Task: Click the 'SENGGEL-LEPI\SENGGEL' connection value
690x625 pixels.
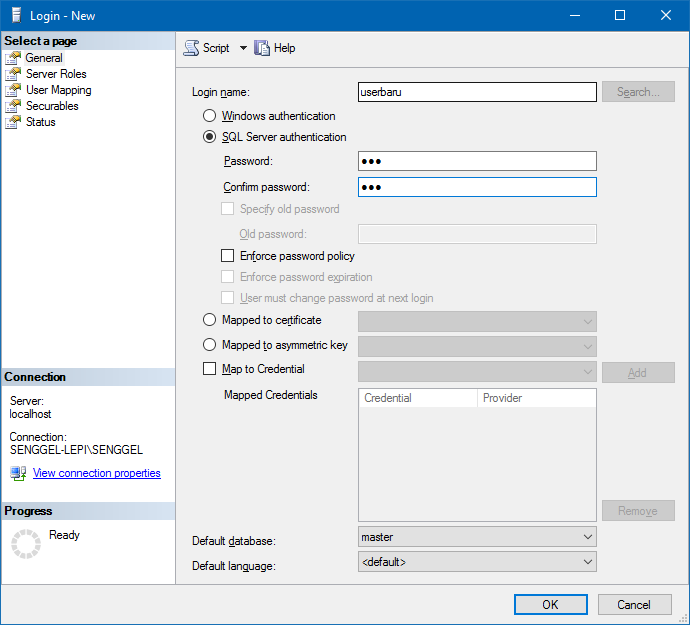Action: tap(77, 450)
